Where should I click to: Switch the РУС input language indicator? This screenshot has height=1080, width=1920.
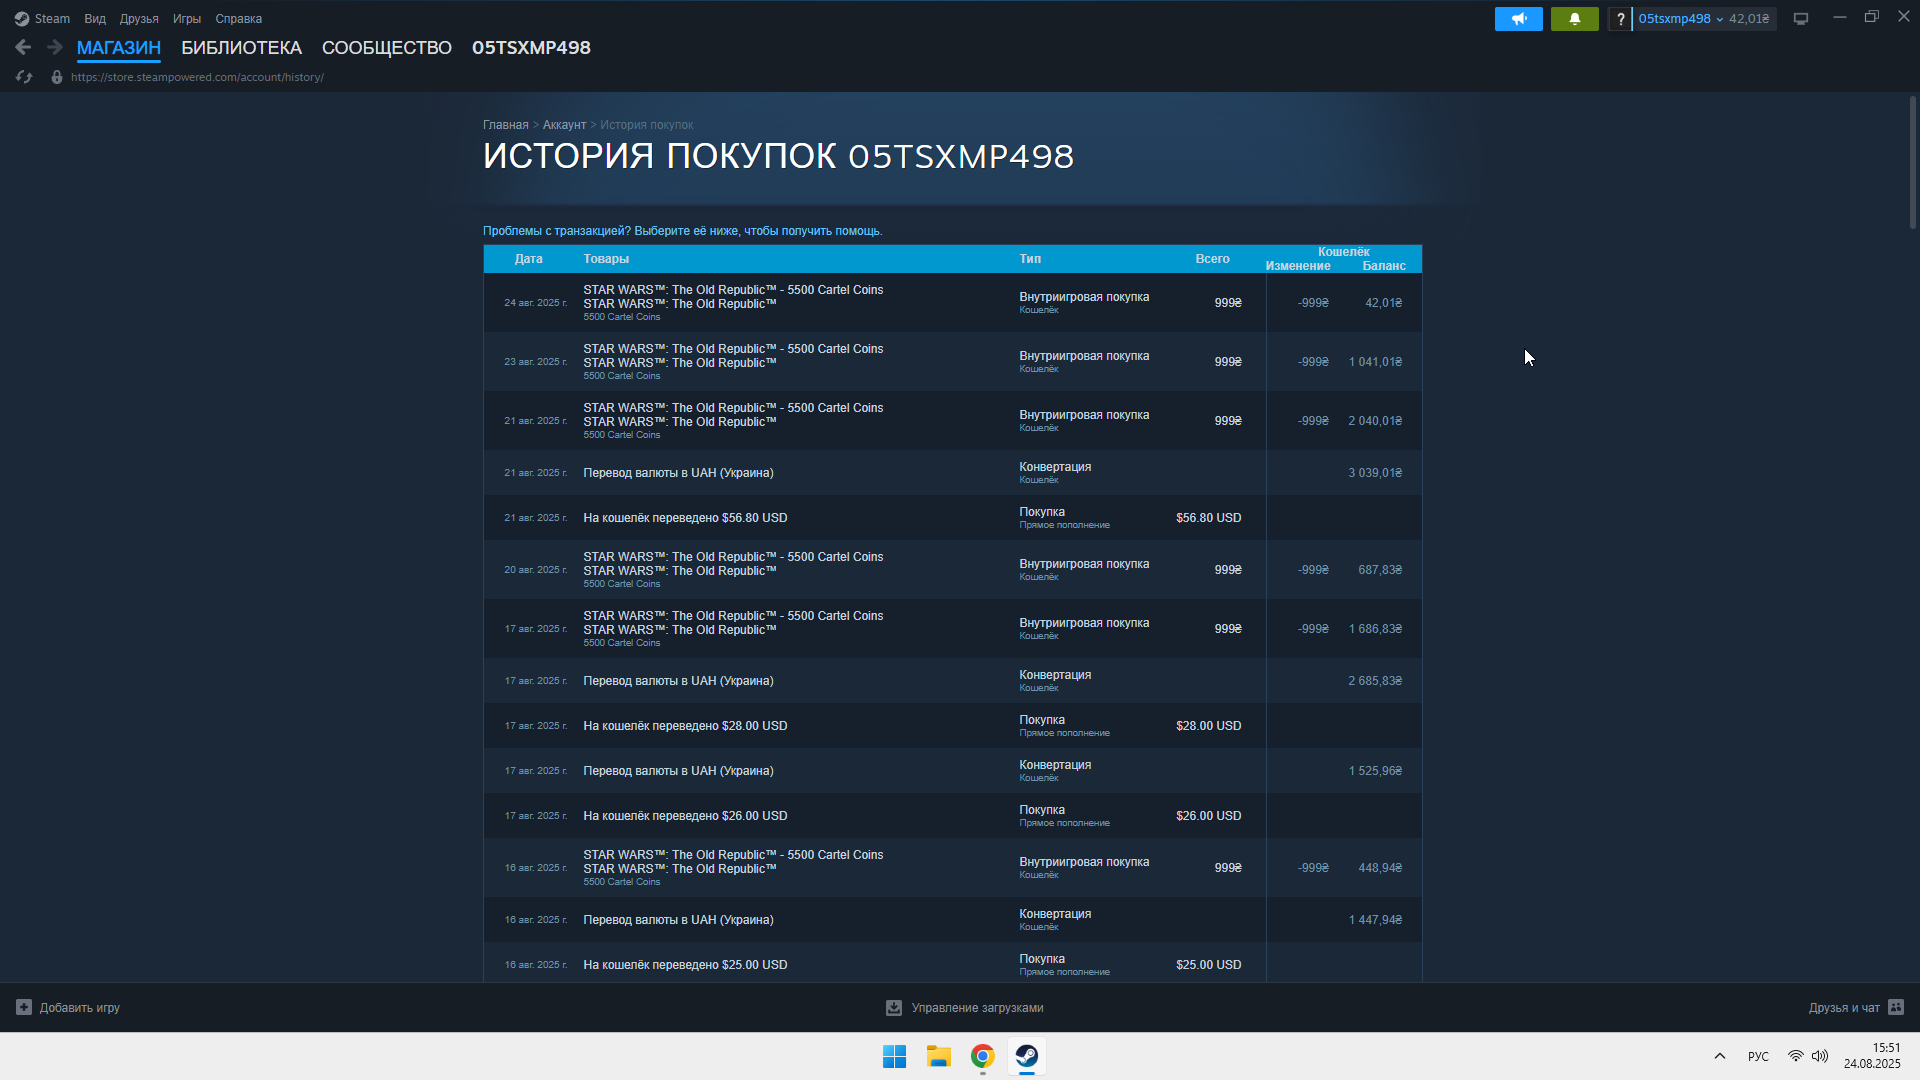(1758, 1056)
